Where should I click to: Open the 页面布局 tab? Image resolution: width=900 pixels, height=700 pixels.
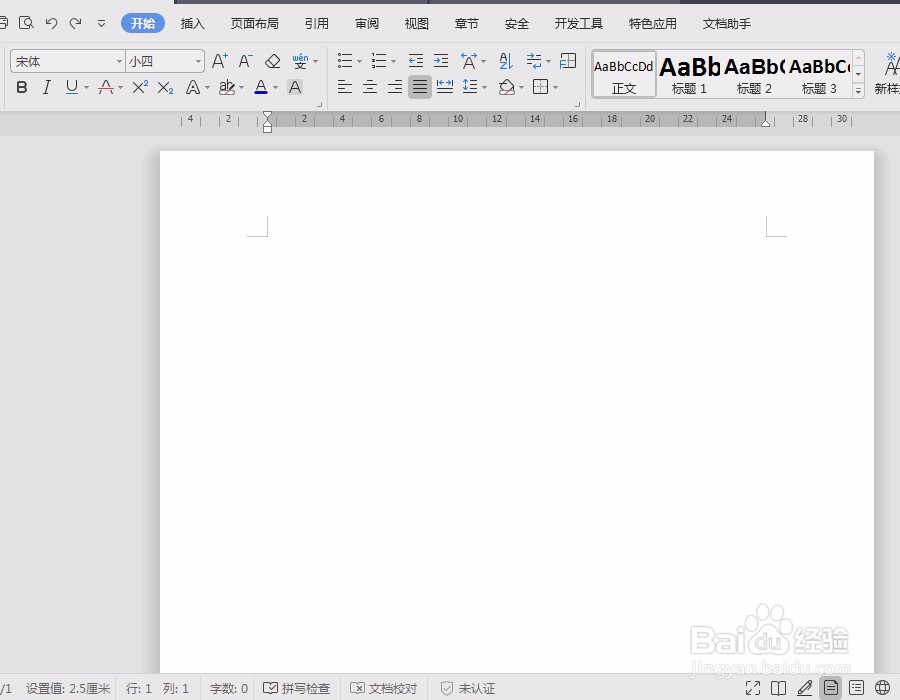pyautogui.click(x=254, y=24)
